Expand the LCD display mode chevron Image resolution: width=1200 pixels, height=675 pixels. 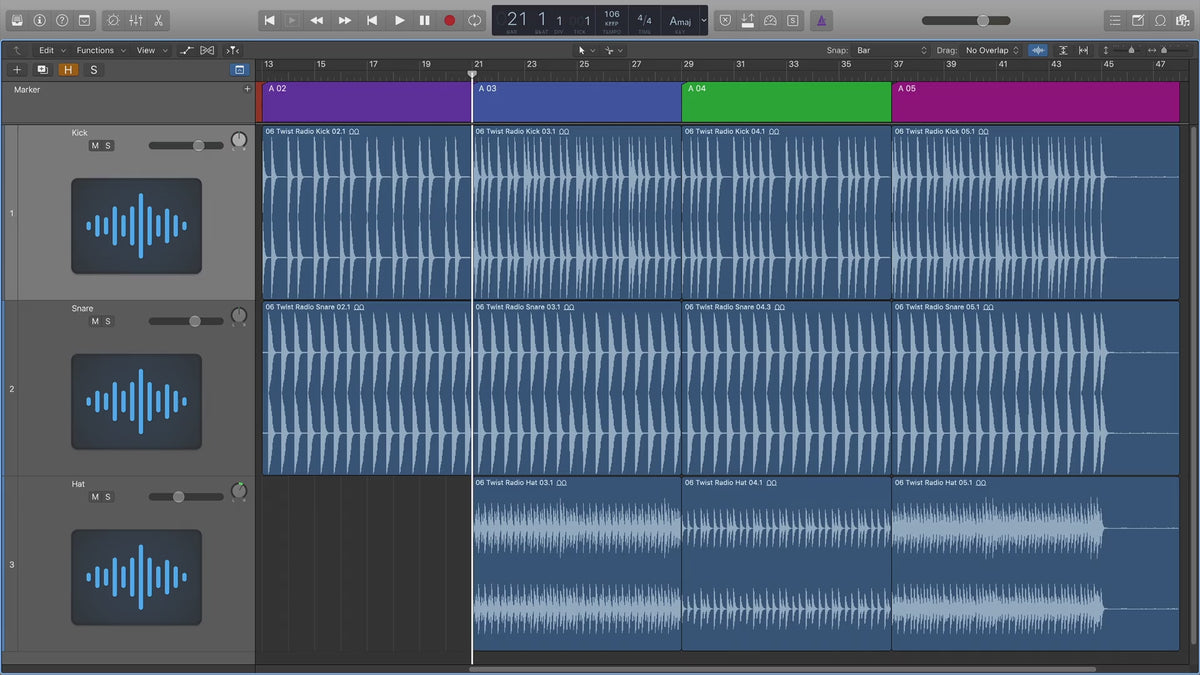[x=703, y=20]
